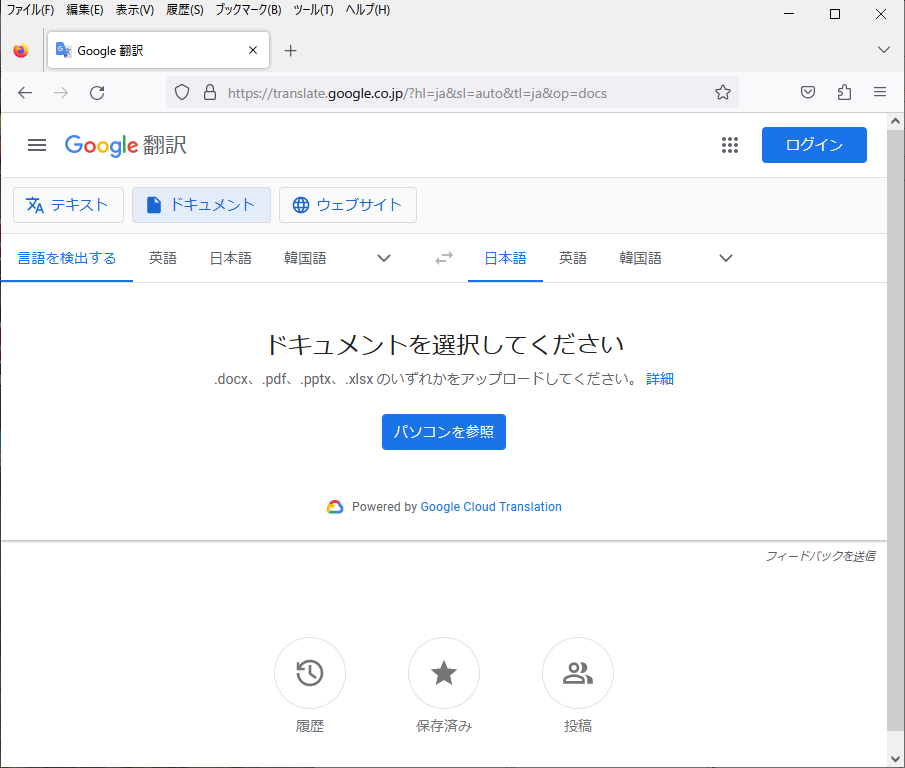The width and height of the screenshot is (905, 768).
Task: Open Firefox extensions panel
Action: click(x=844, y=92)
